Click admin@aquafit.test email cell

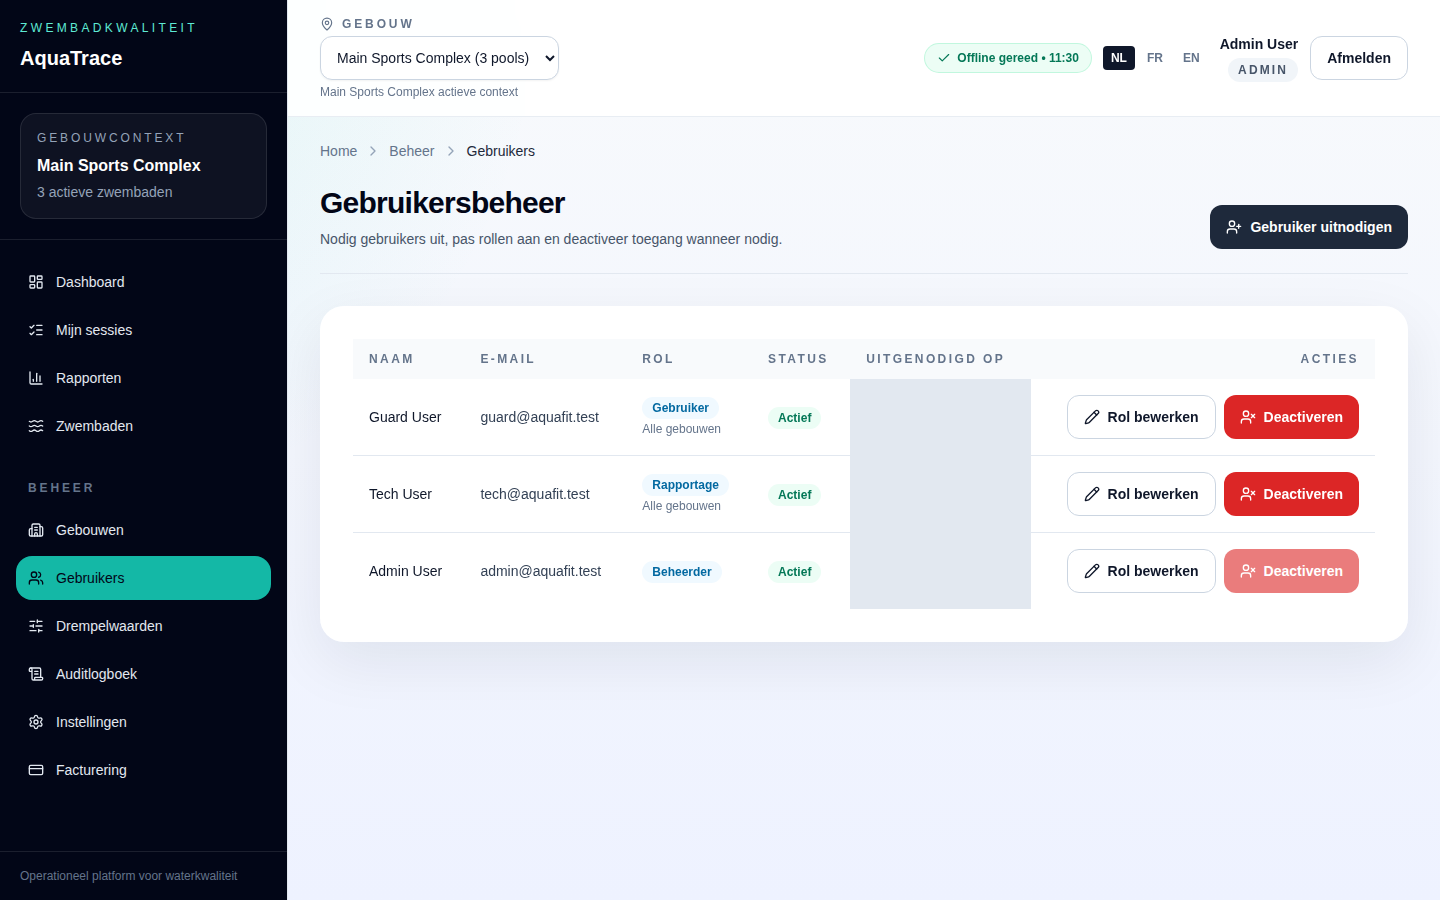(540, 571)
